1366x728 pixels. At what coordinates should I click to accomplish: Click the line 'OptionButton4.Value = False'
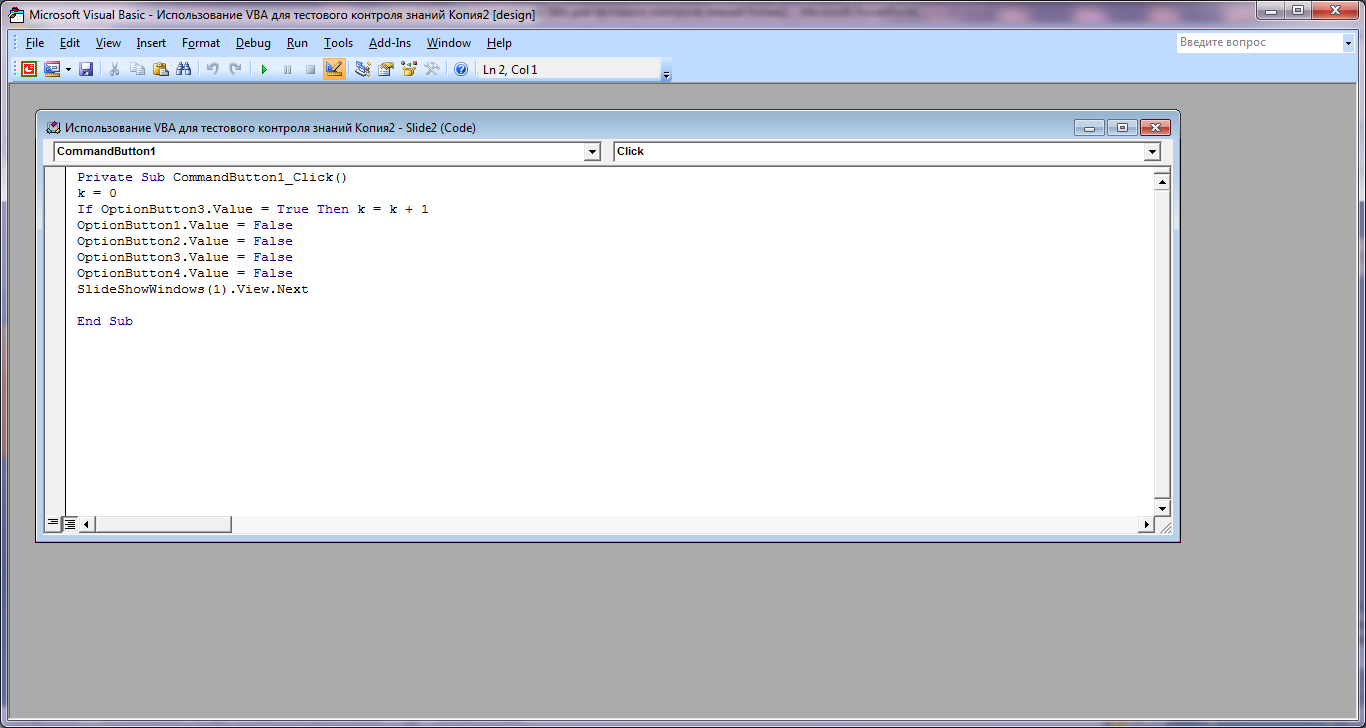coord(185,273)
